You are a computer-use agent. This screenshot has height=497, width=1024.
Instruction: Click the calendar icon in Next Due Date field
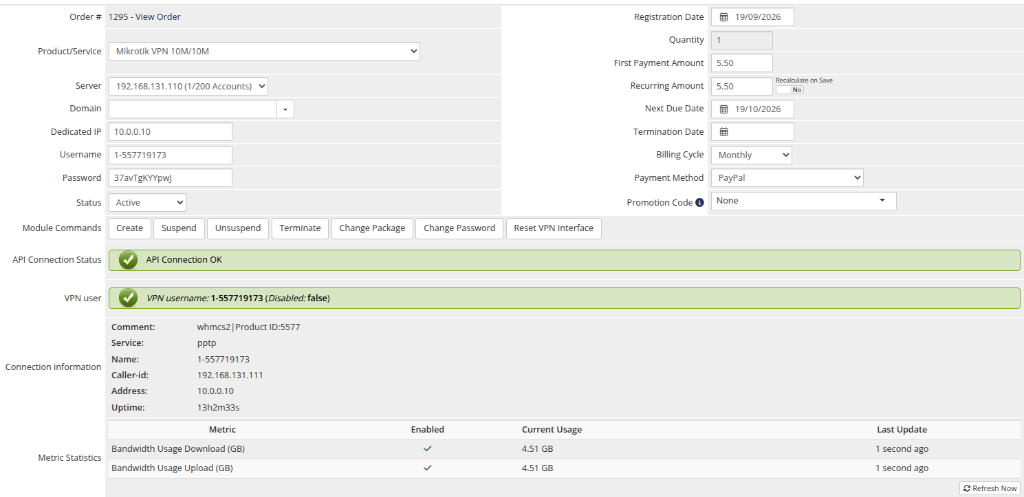point(724,109)
